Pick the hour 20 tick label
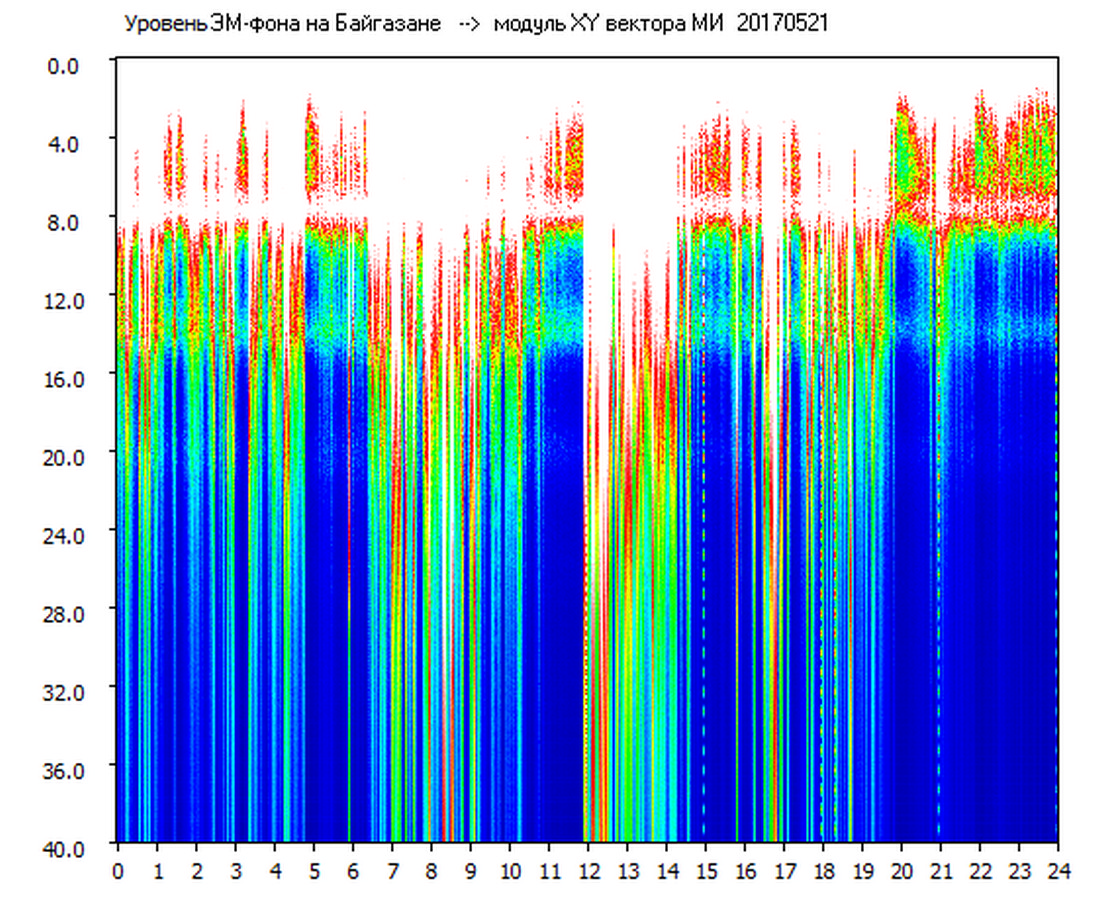 (901, 871)
